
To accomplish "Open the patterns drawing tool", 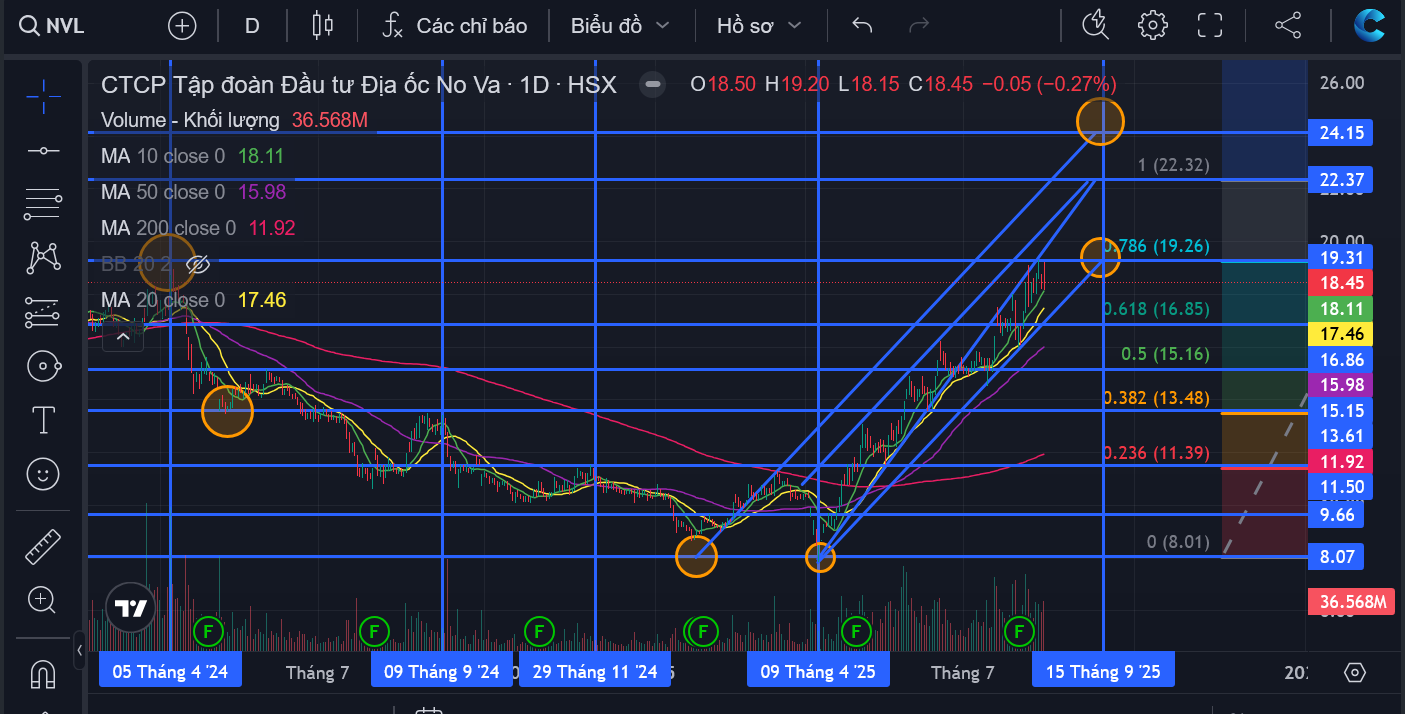I will coord(43,258).
